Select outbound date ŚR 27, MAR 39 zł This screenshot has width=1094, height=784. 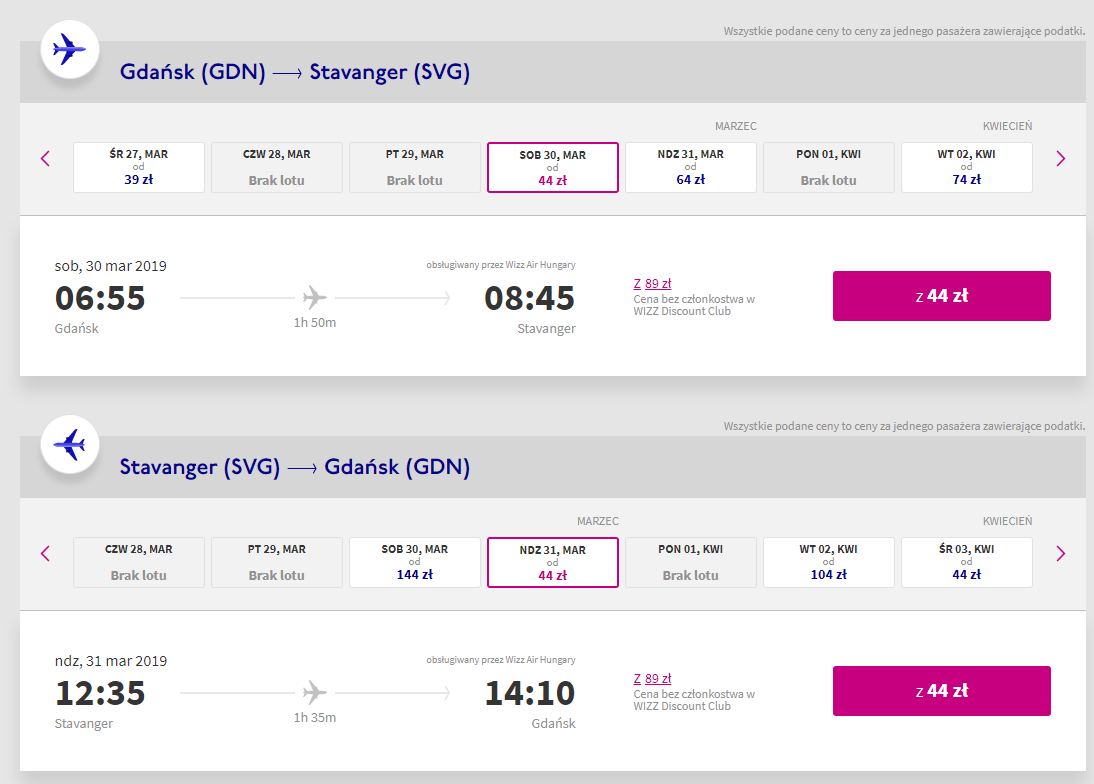139,167
